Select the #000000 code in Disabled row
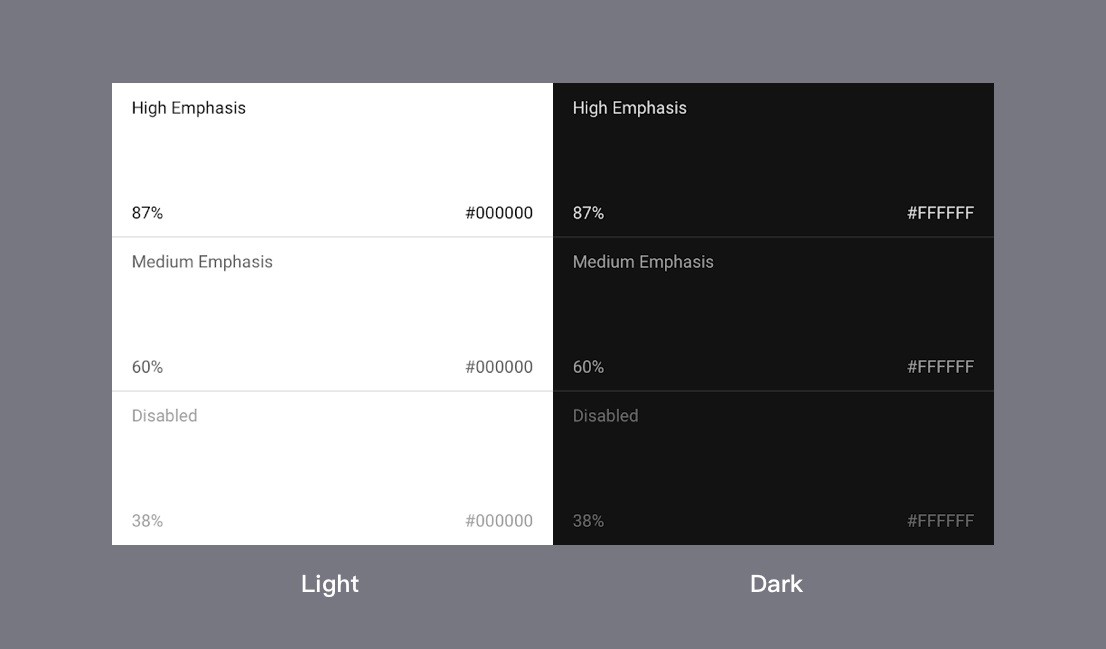 coord(499,521)
